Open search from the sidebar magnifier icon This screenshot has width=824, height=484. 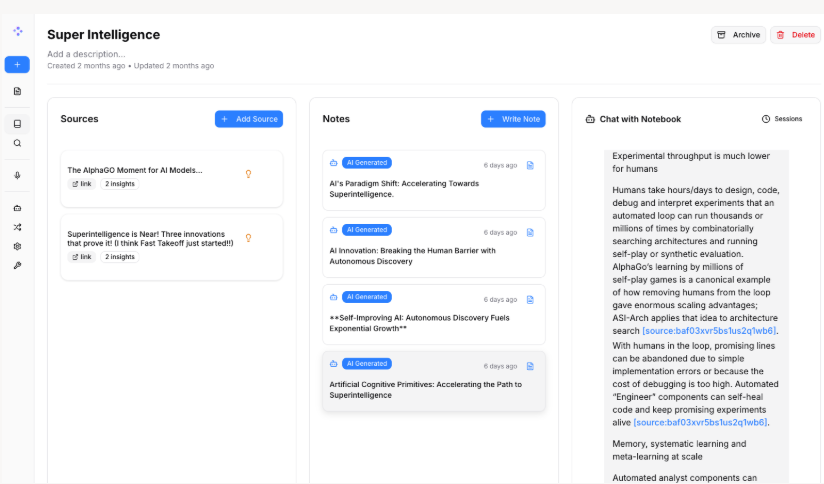point(17,143)
